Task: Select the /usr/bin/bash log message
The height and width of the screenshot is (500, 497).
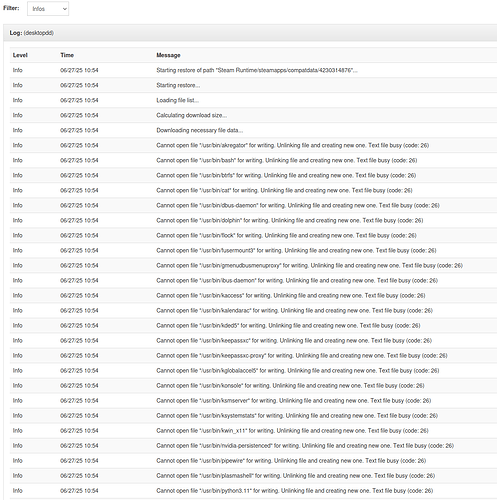Action: [287, 160]
